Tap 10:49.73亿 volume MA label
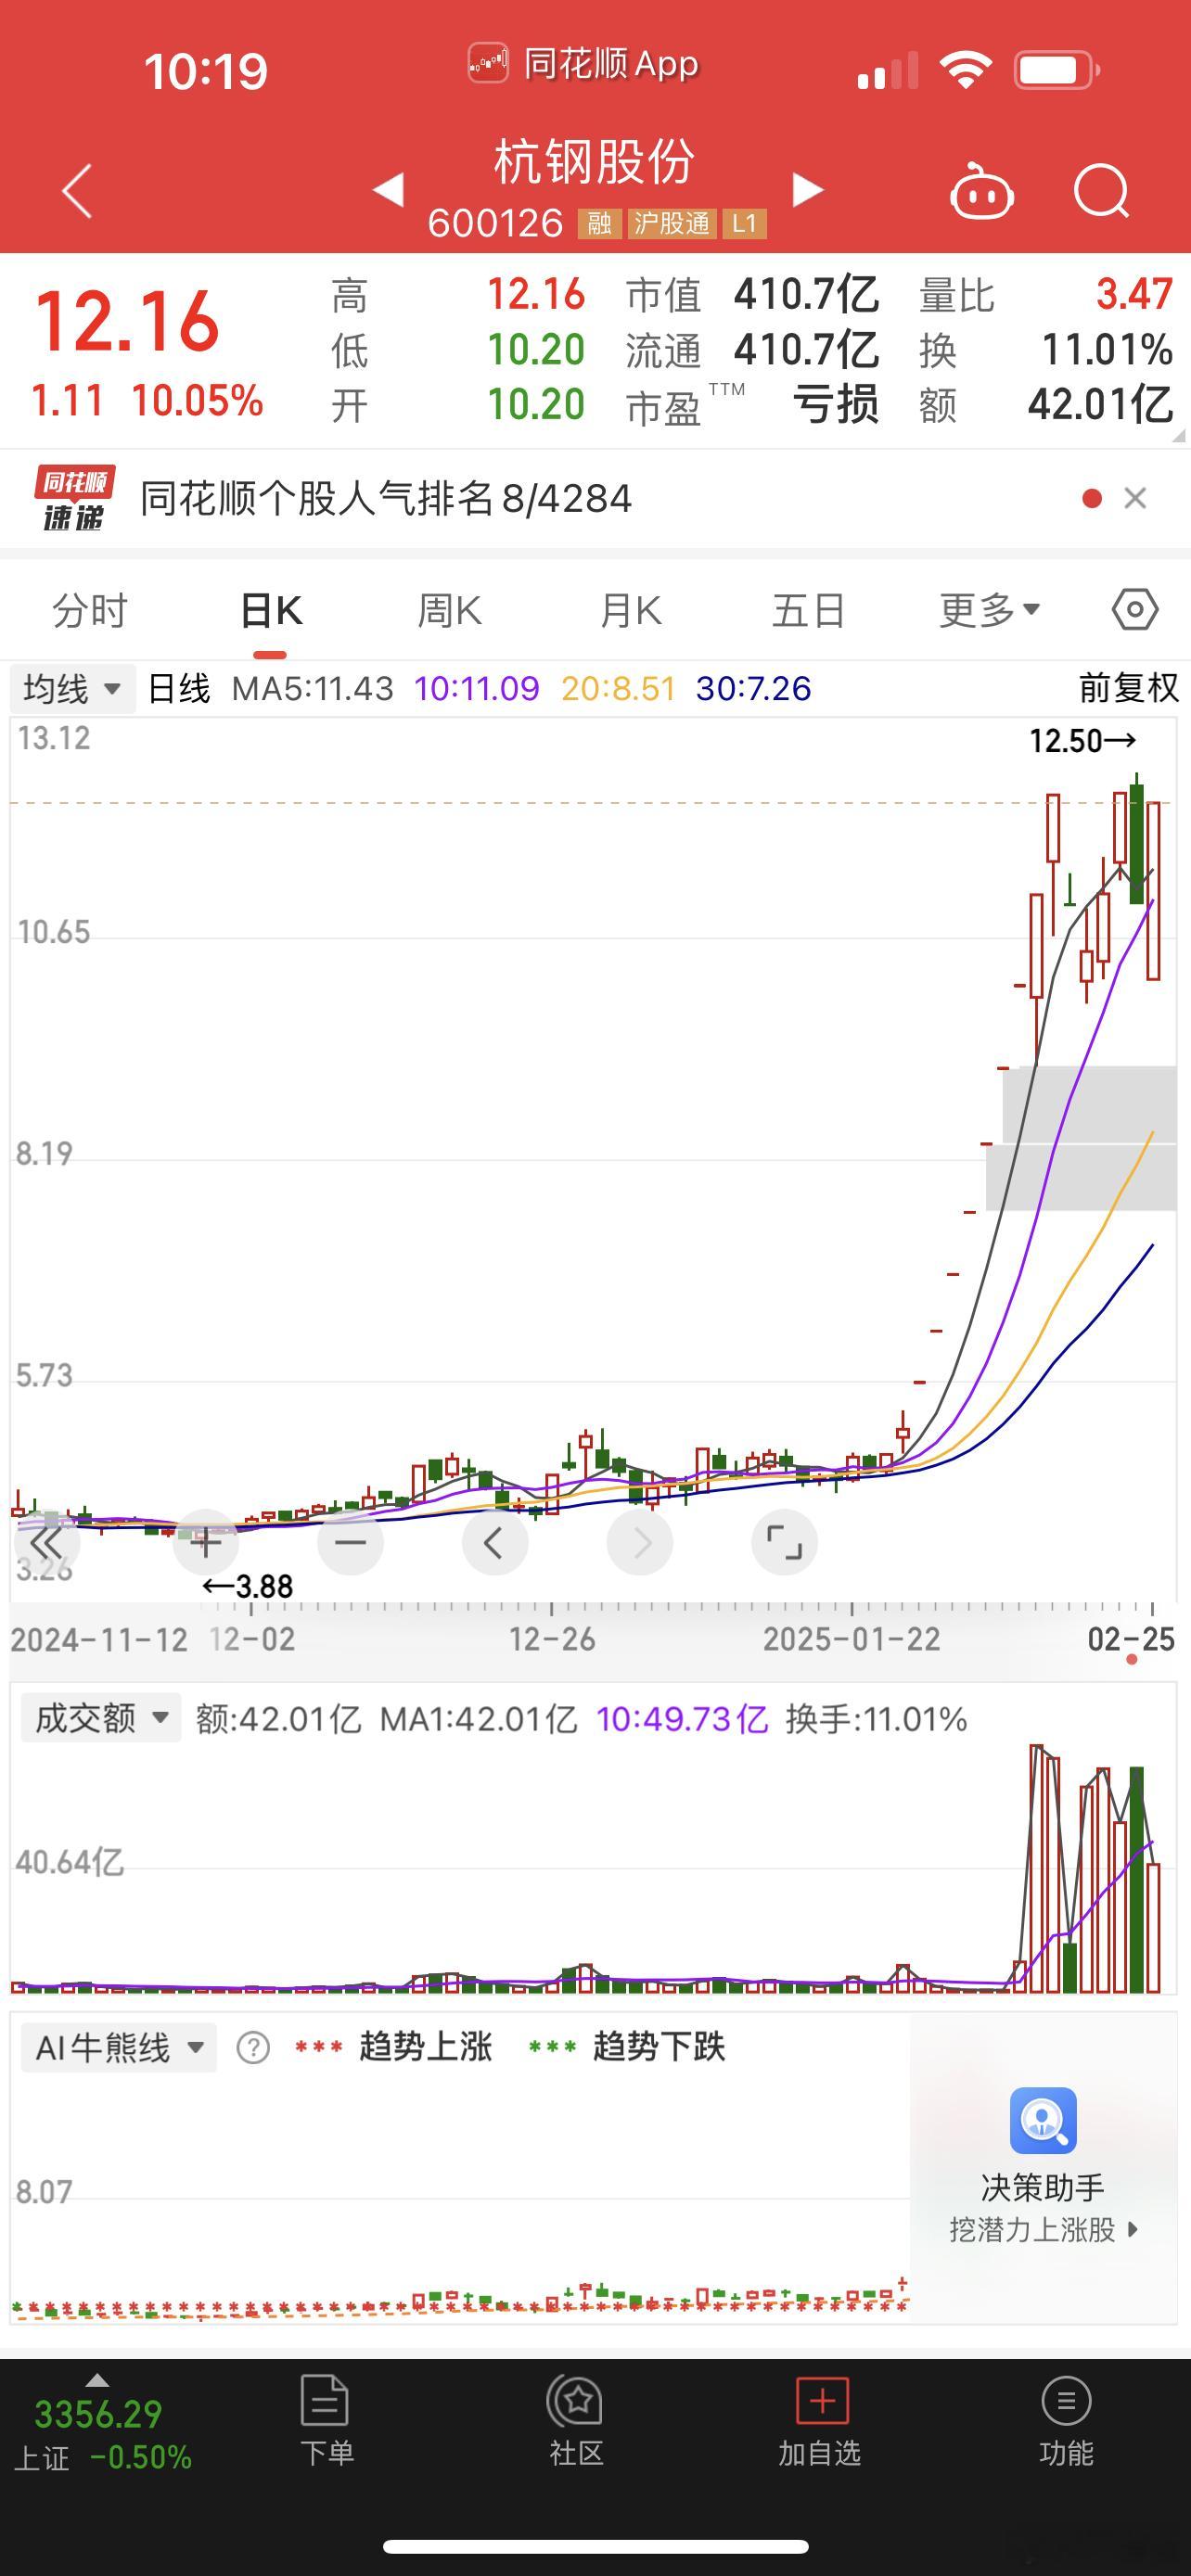The height and width of the screenshot is (2576, 1191). [x=682, y=1719]
